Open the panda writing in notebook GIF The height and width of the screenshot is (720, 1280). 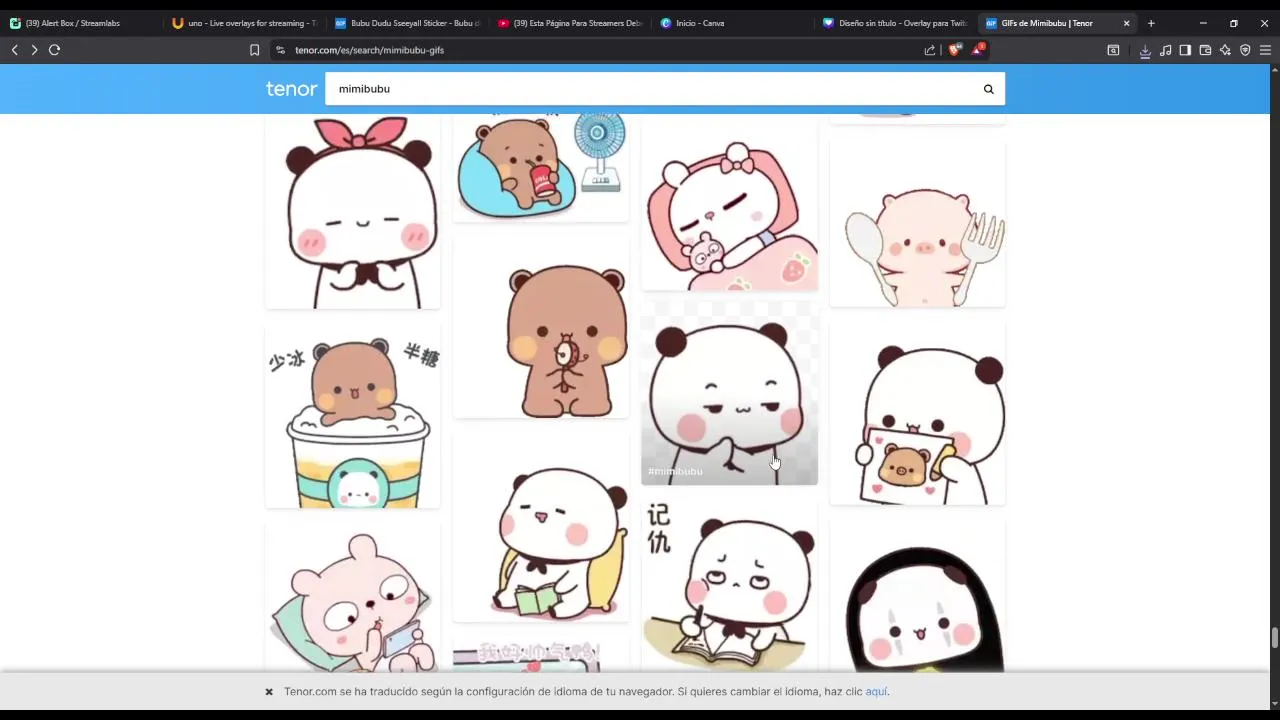[729, 586]
